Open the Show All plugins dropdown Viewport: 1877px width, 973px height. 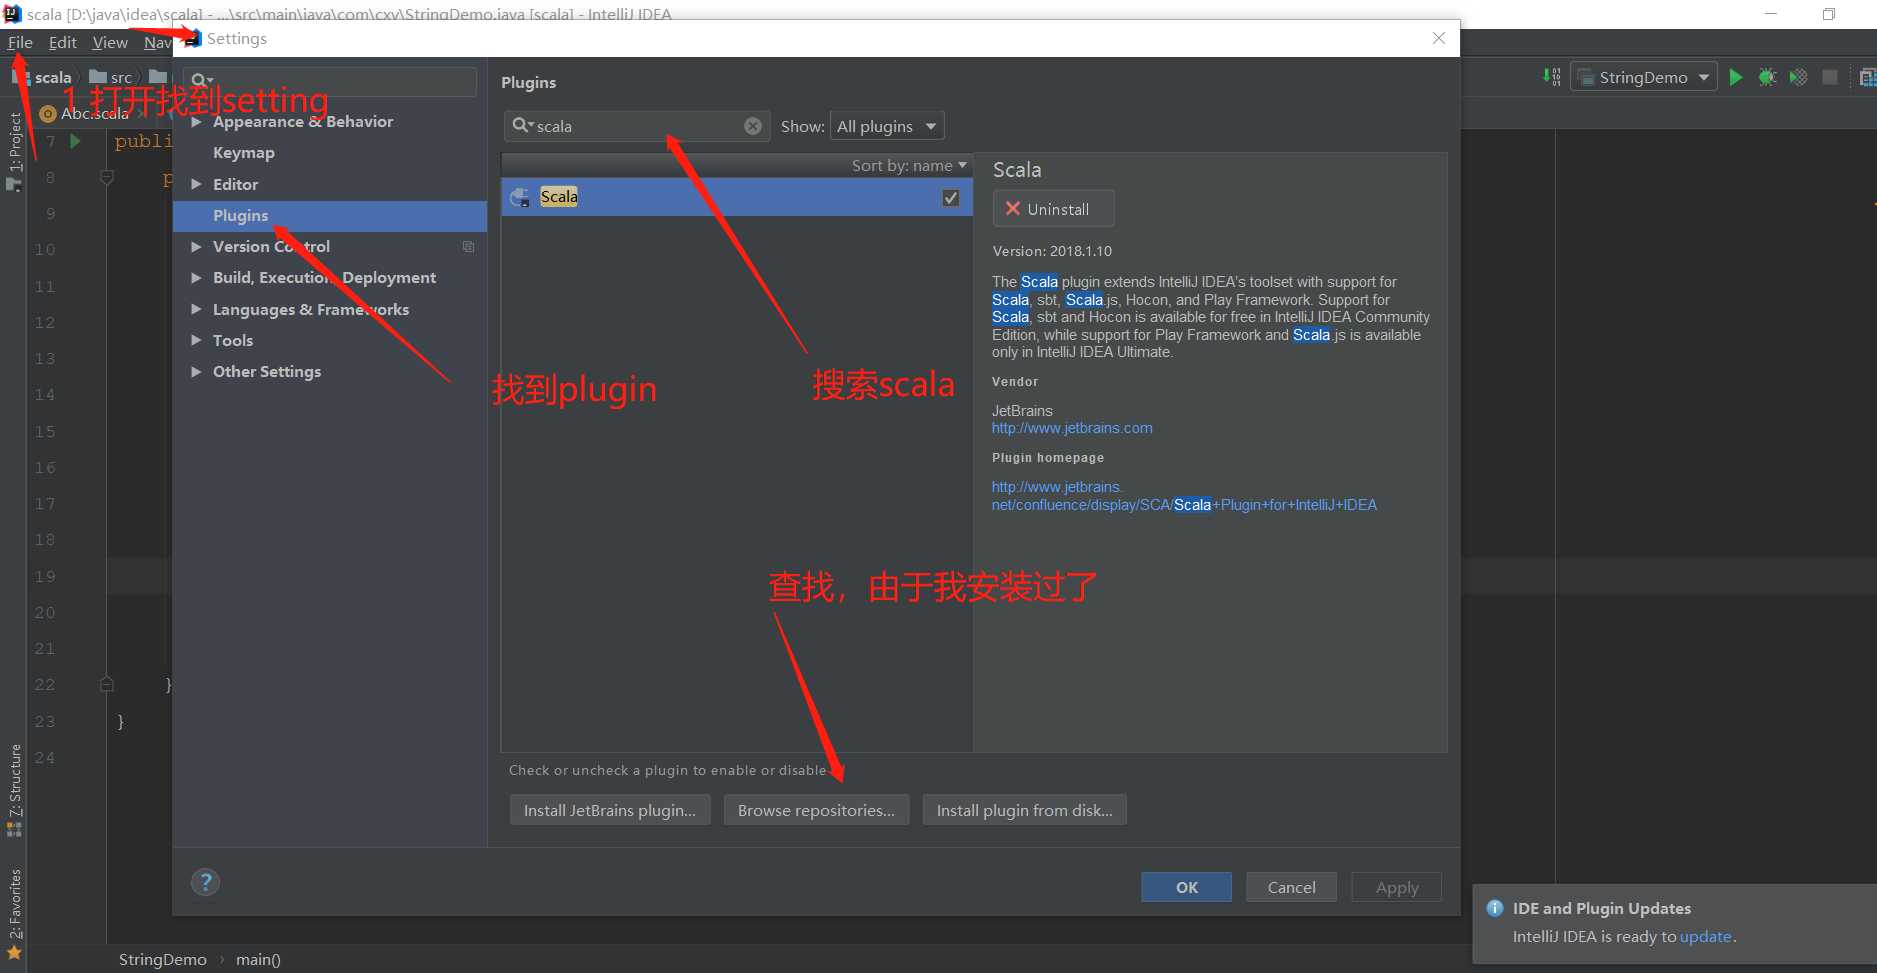[887, 126]
